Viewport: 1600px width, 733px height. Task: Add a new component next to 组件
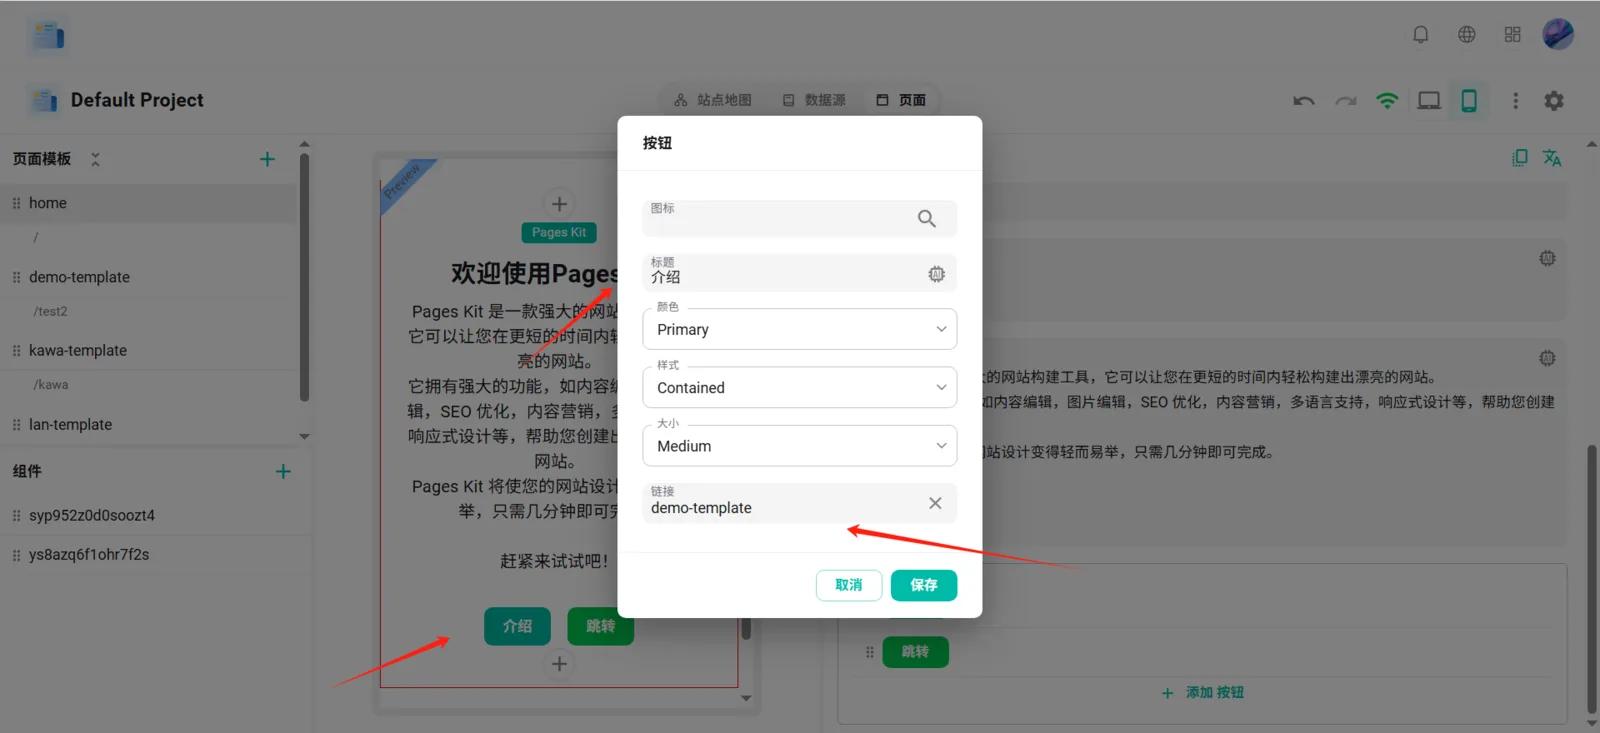pos(283,471)
